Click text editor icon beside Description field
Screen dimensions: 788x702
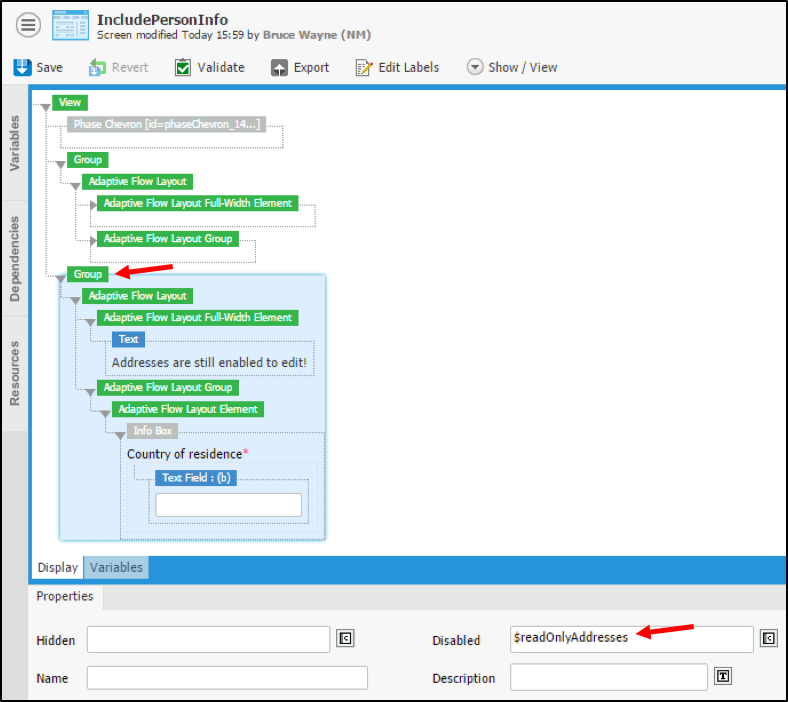click(x=723, y=677)
